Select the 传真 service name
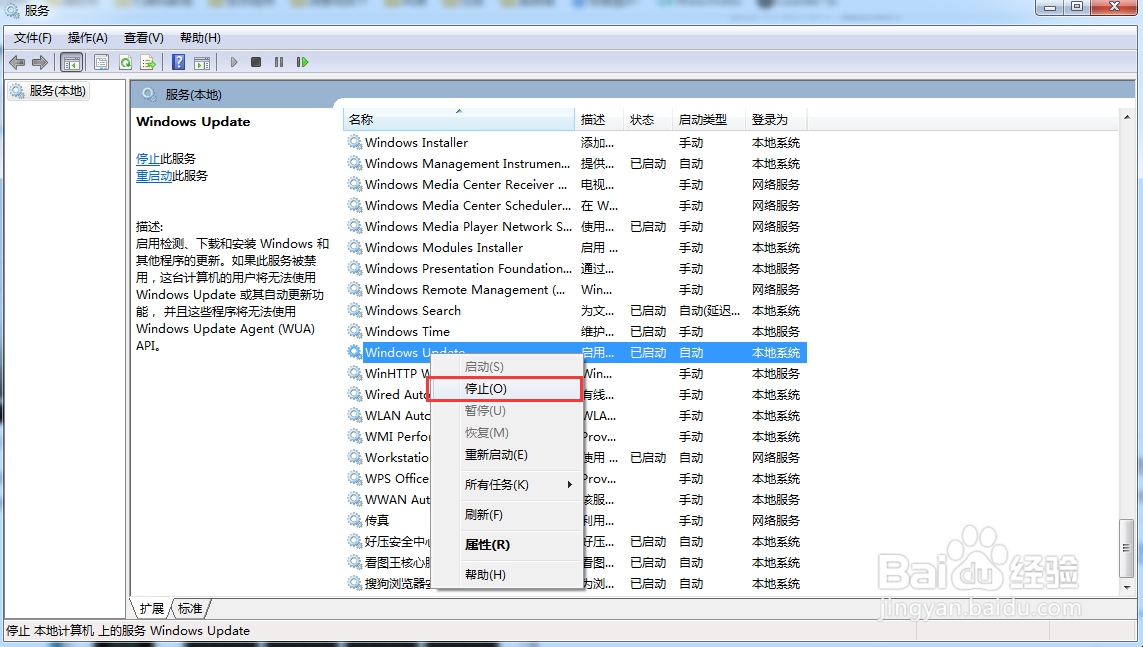1143x647 pixels. coord(377,520)
